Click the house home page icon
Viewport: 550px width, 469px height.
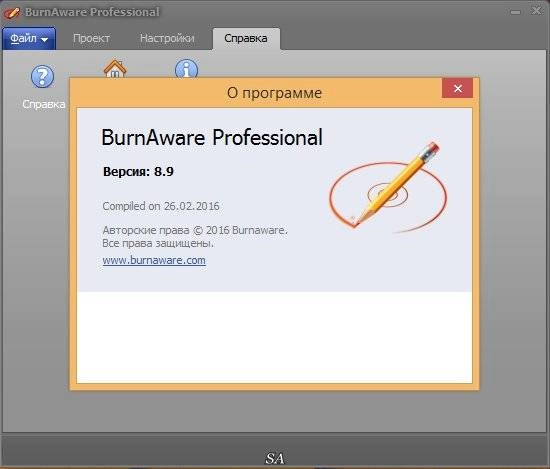[115, 68]
